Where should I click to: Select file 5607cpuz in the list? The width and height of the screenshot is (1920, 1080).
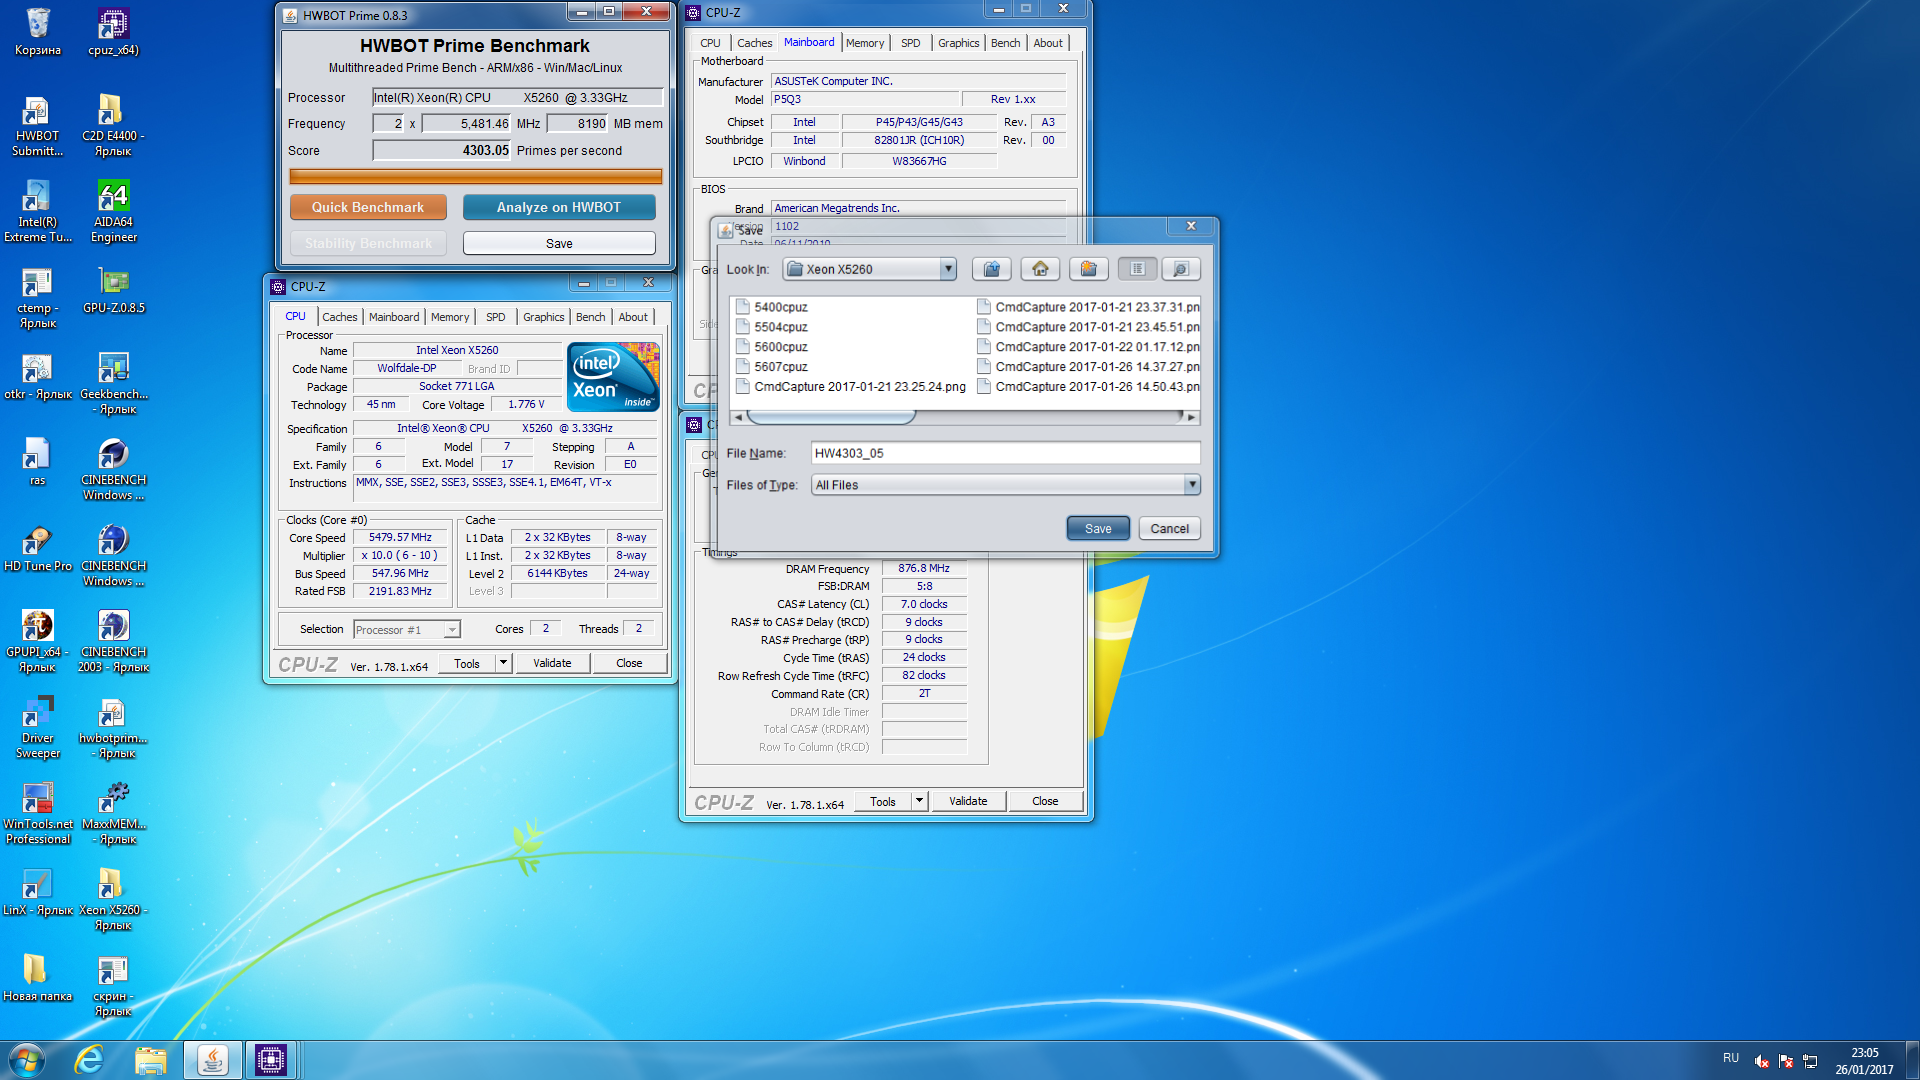[772, 367]
